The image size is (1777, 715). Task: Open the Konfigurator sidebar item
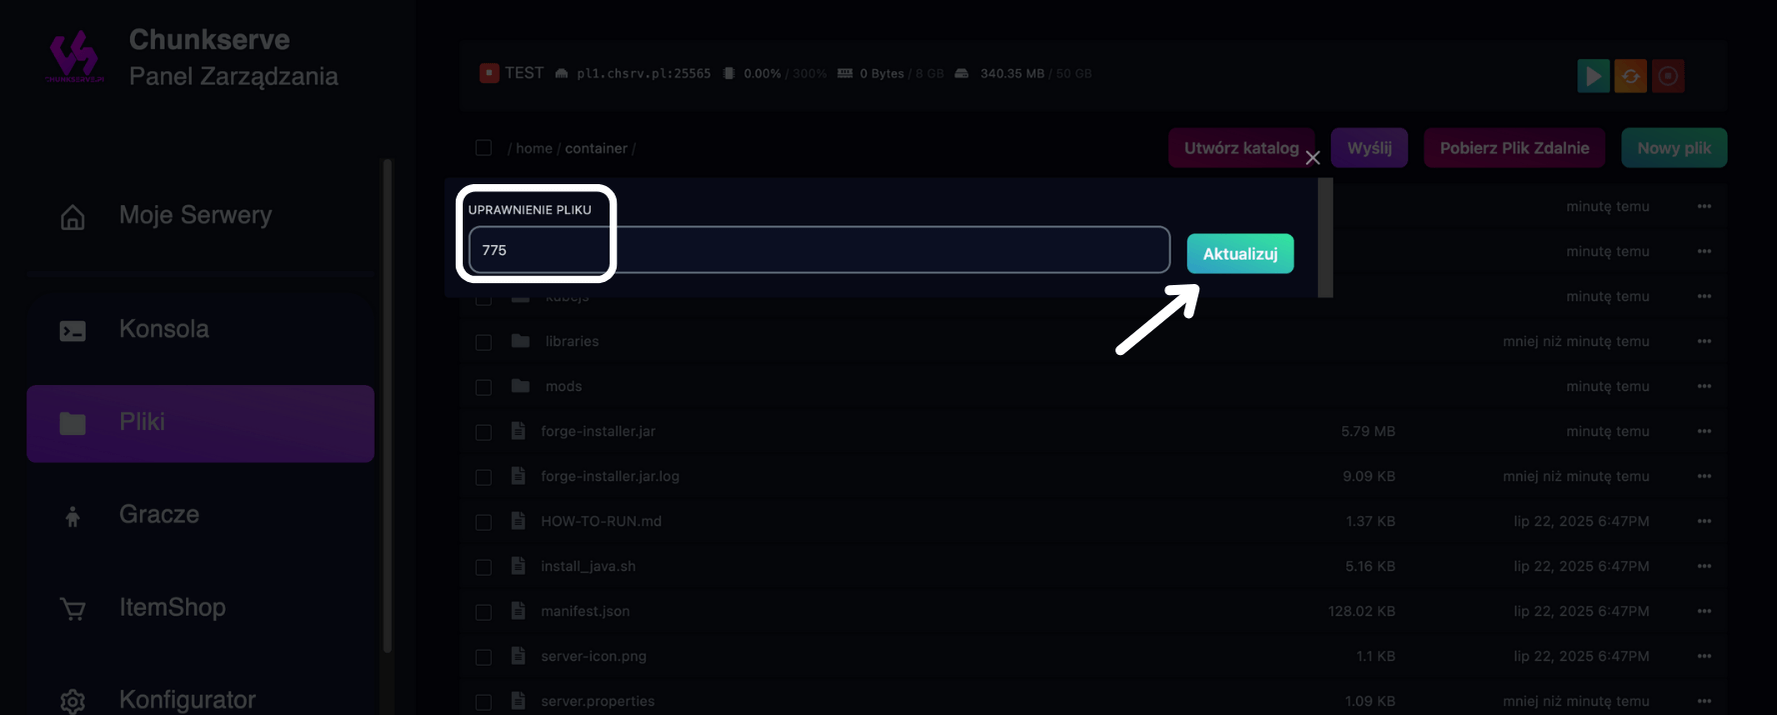pos(200,700)
